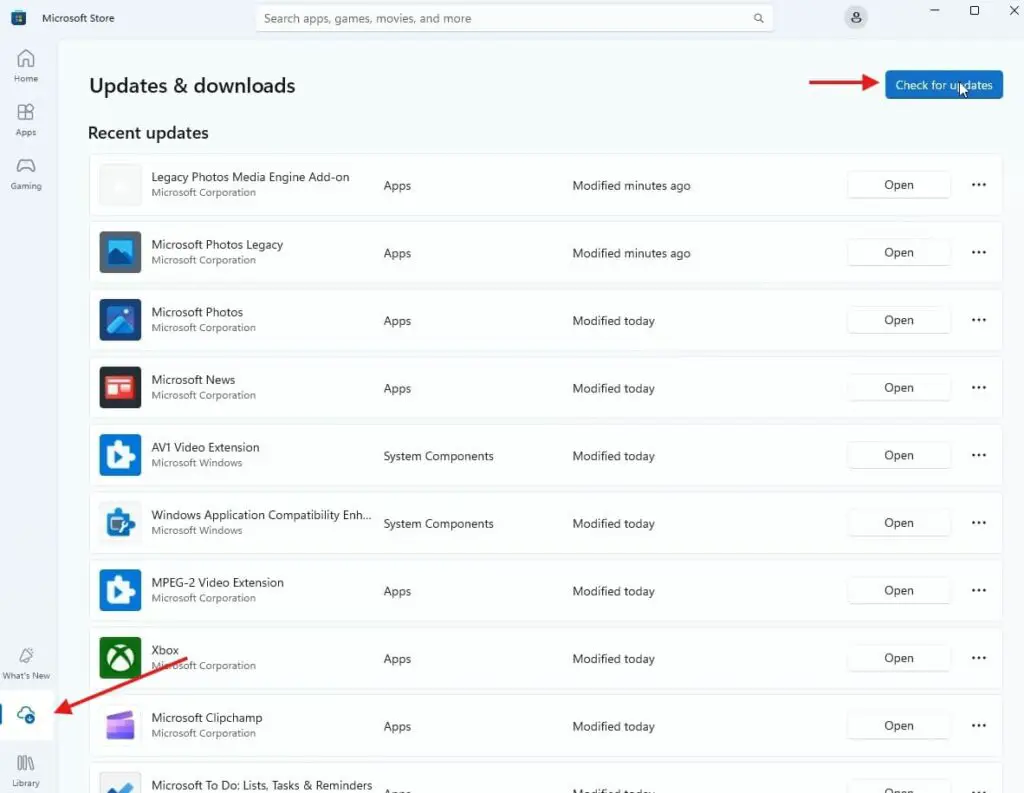1024x793 pixels.
Task: Select the Home icon in sidebar
Action: click(x=25, y=62)
